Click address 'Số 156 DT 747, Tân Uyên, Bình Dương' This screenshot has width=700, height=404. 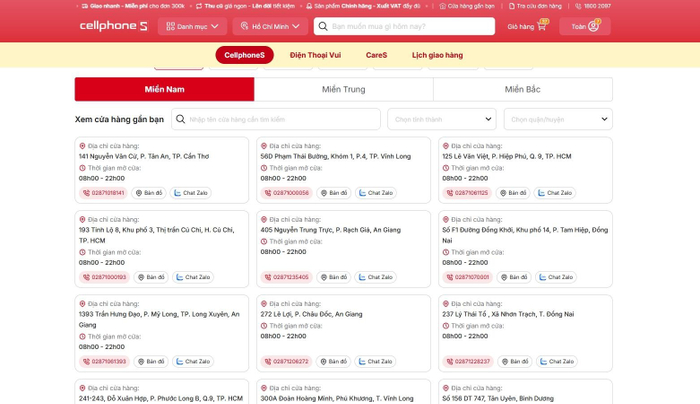click(x=498, y=399)
